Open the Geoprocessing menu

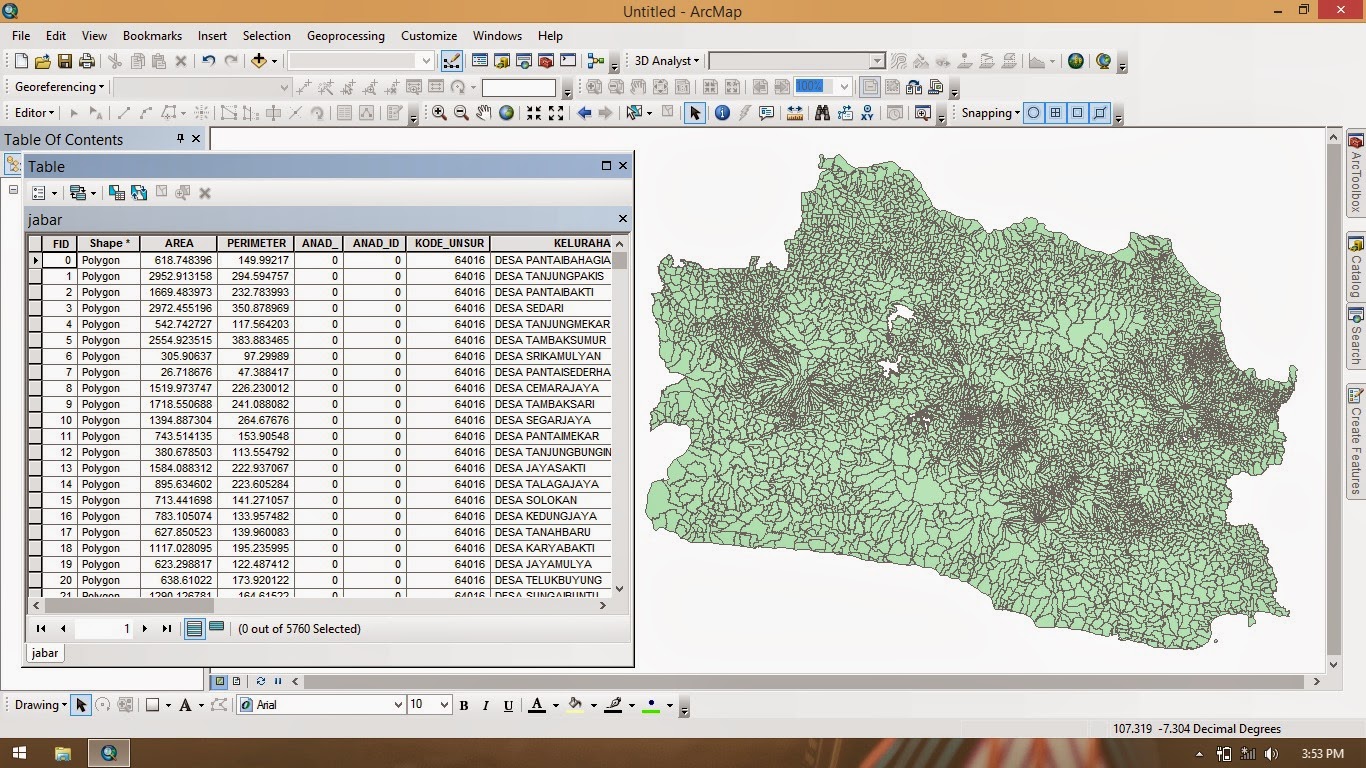click(x=345, y=36)
